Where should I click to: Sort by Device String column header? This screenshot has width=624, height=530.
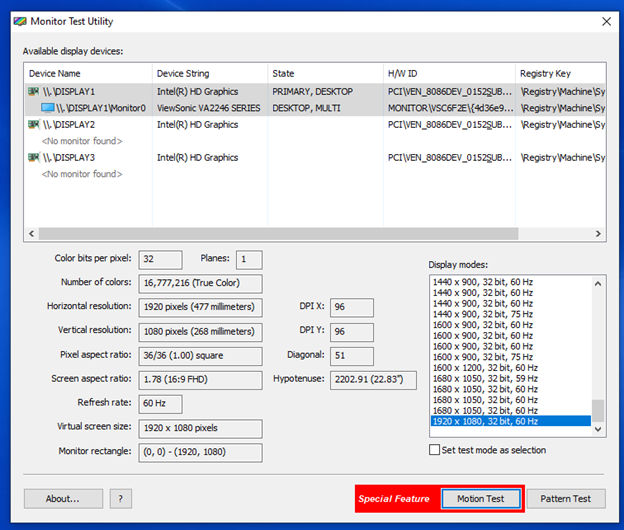coord(208,73)
